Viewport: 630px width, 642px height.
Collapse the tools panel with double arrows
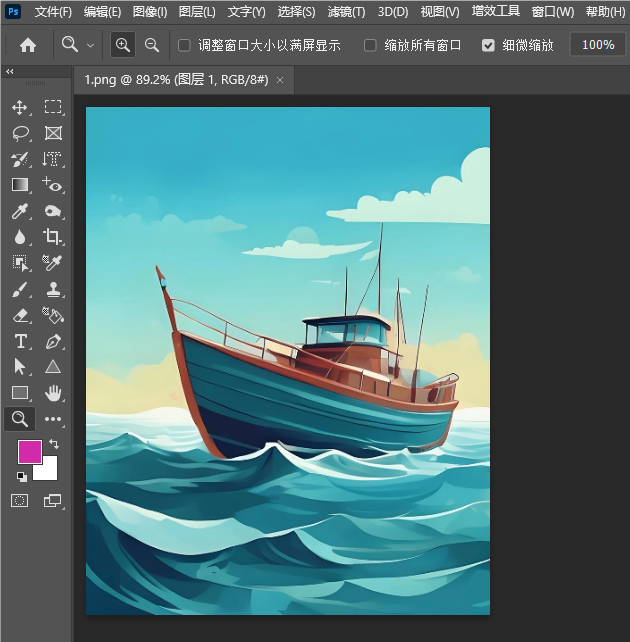[10, 72]
